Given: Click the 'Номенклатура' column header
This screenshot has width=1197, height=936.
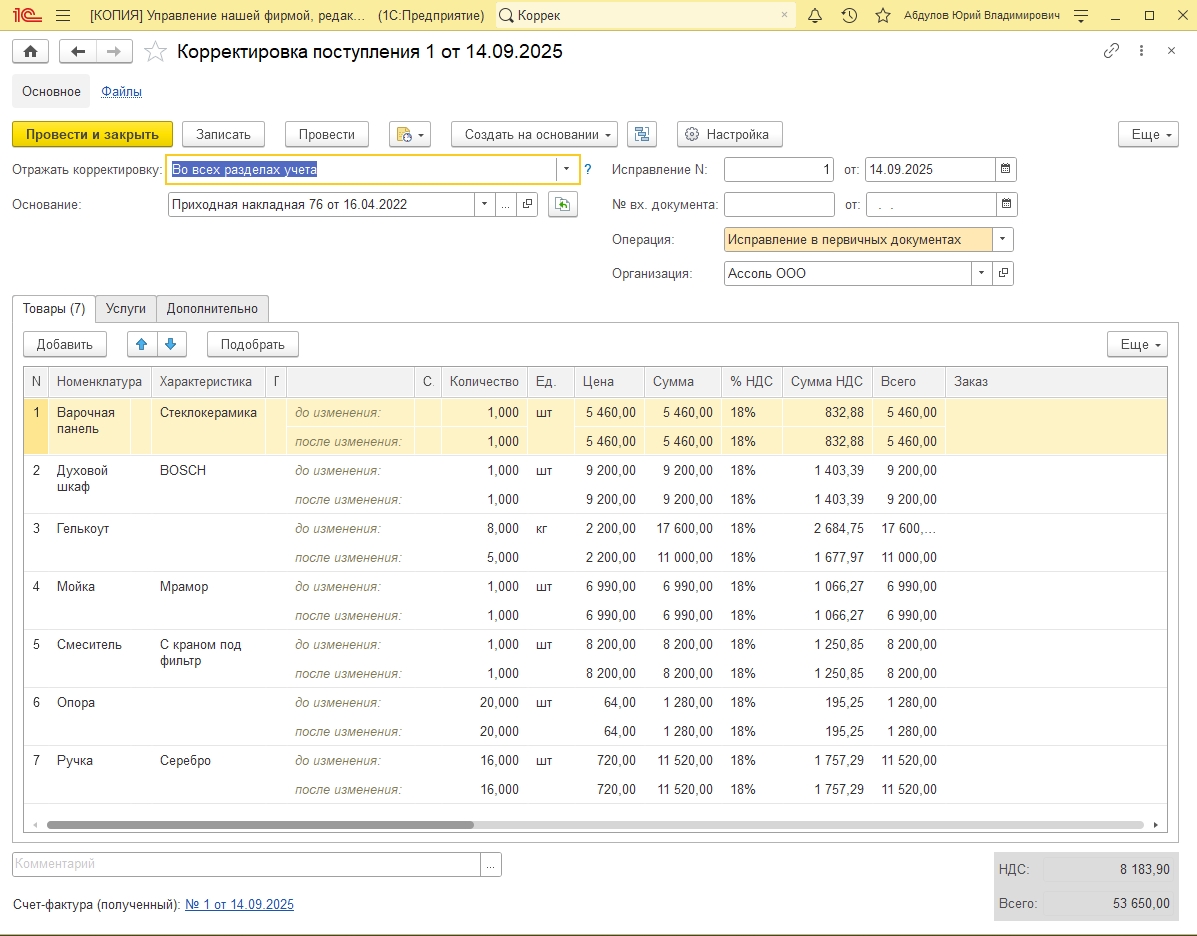Looking at the screenshot, I should pos(99,382).
